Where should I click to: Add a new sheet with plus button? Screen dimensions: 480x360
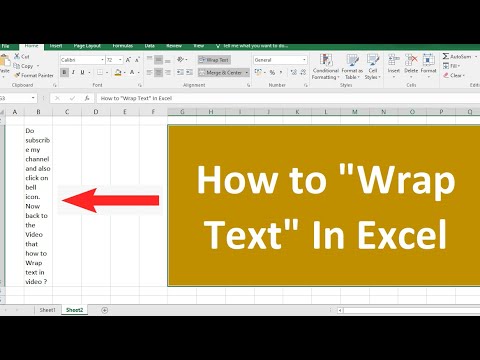coord(104,310)
